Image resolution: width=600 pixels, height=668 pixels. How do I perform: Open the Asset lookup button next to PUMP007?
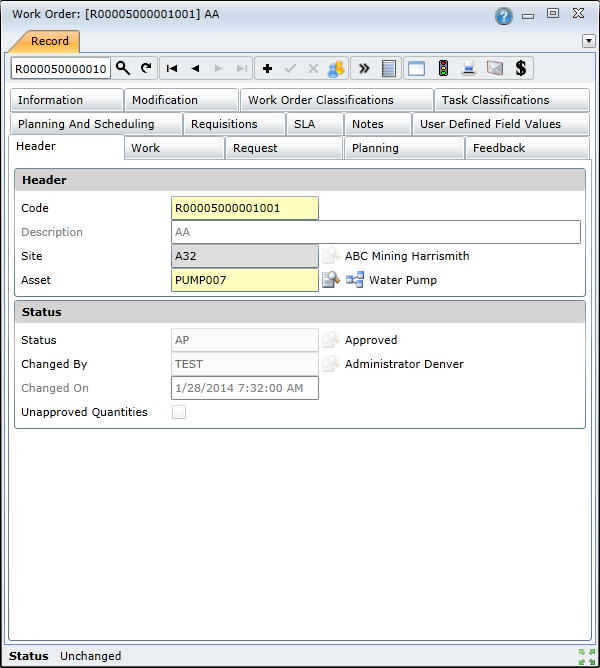(330, 280)
